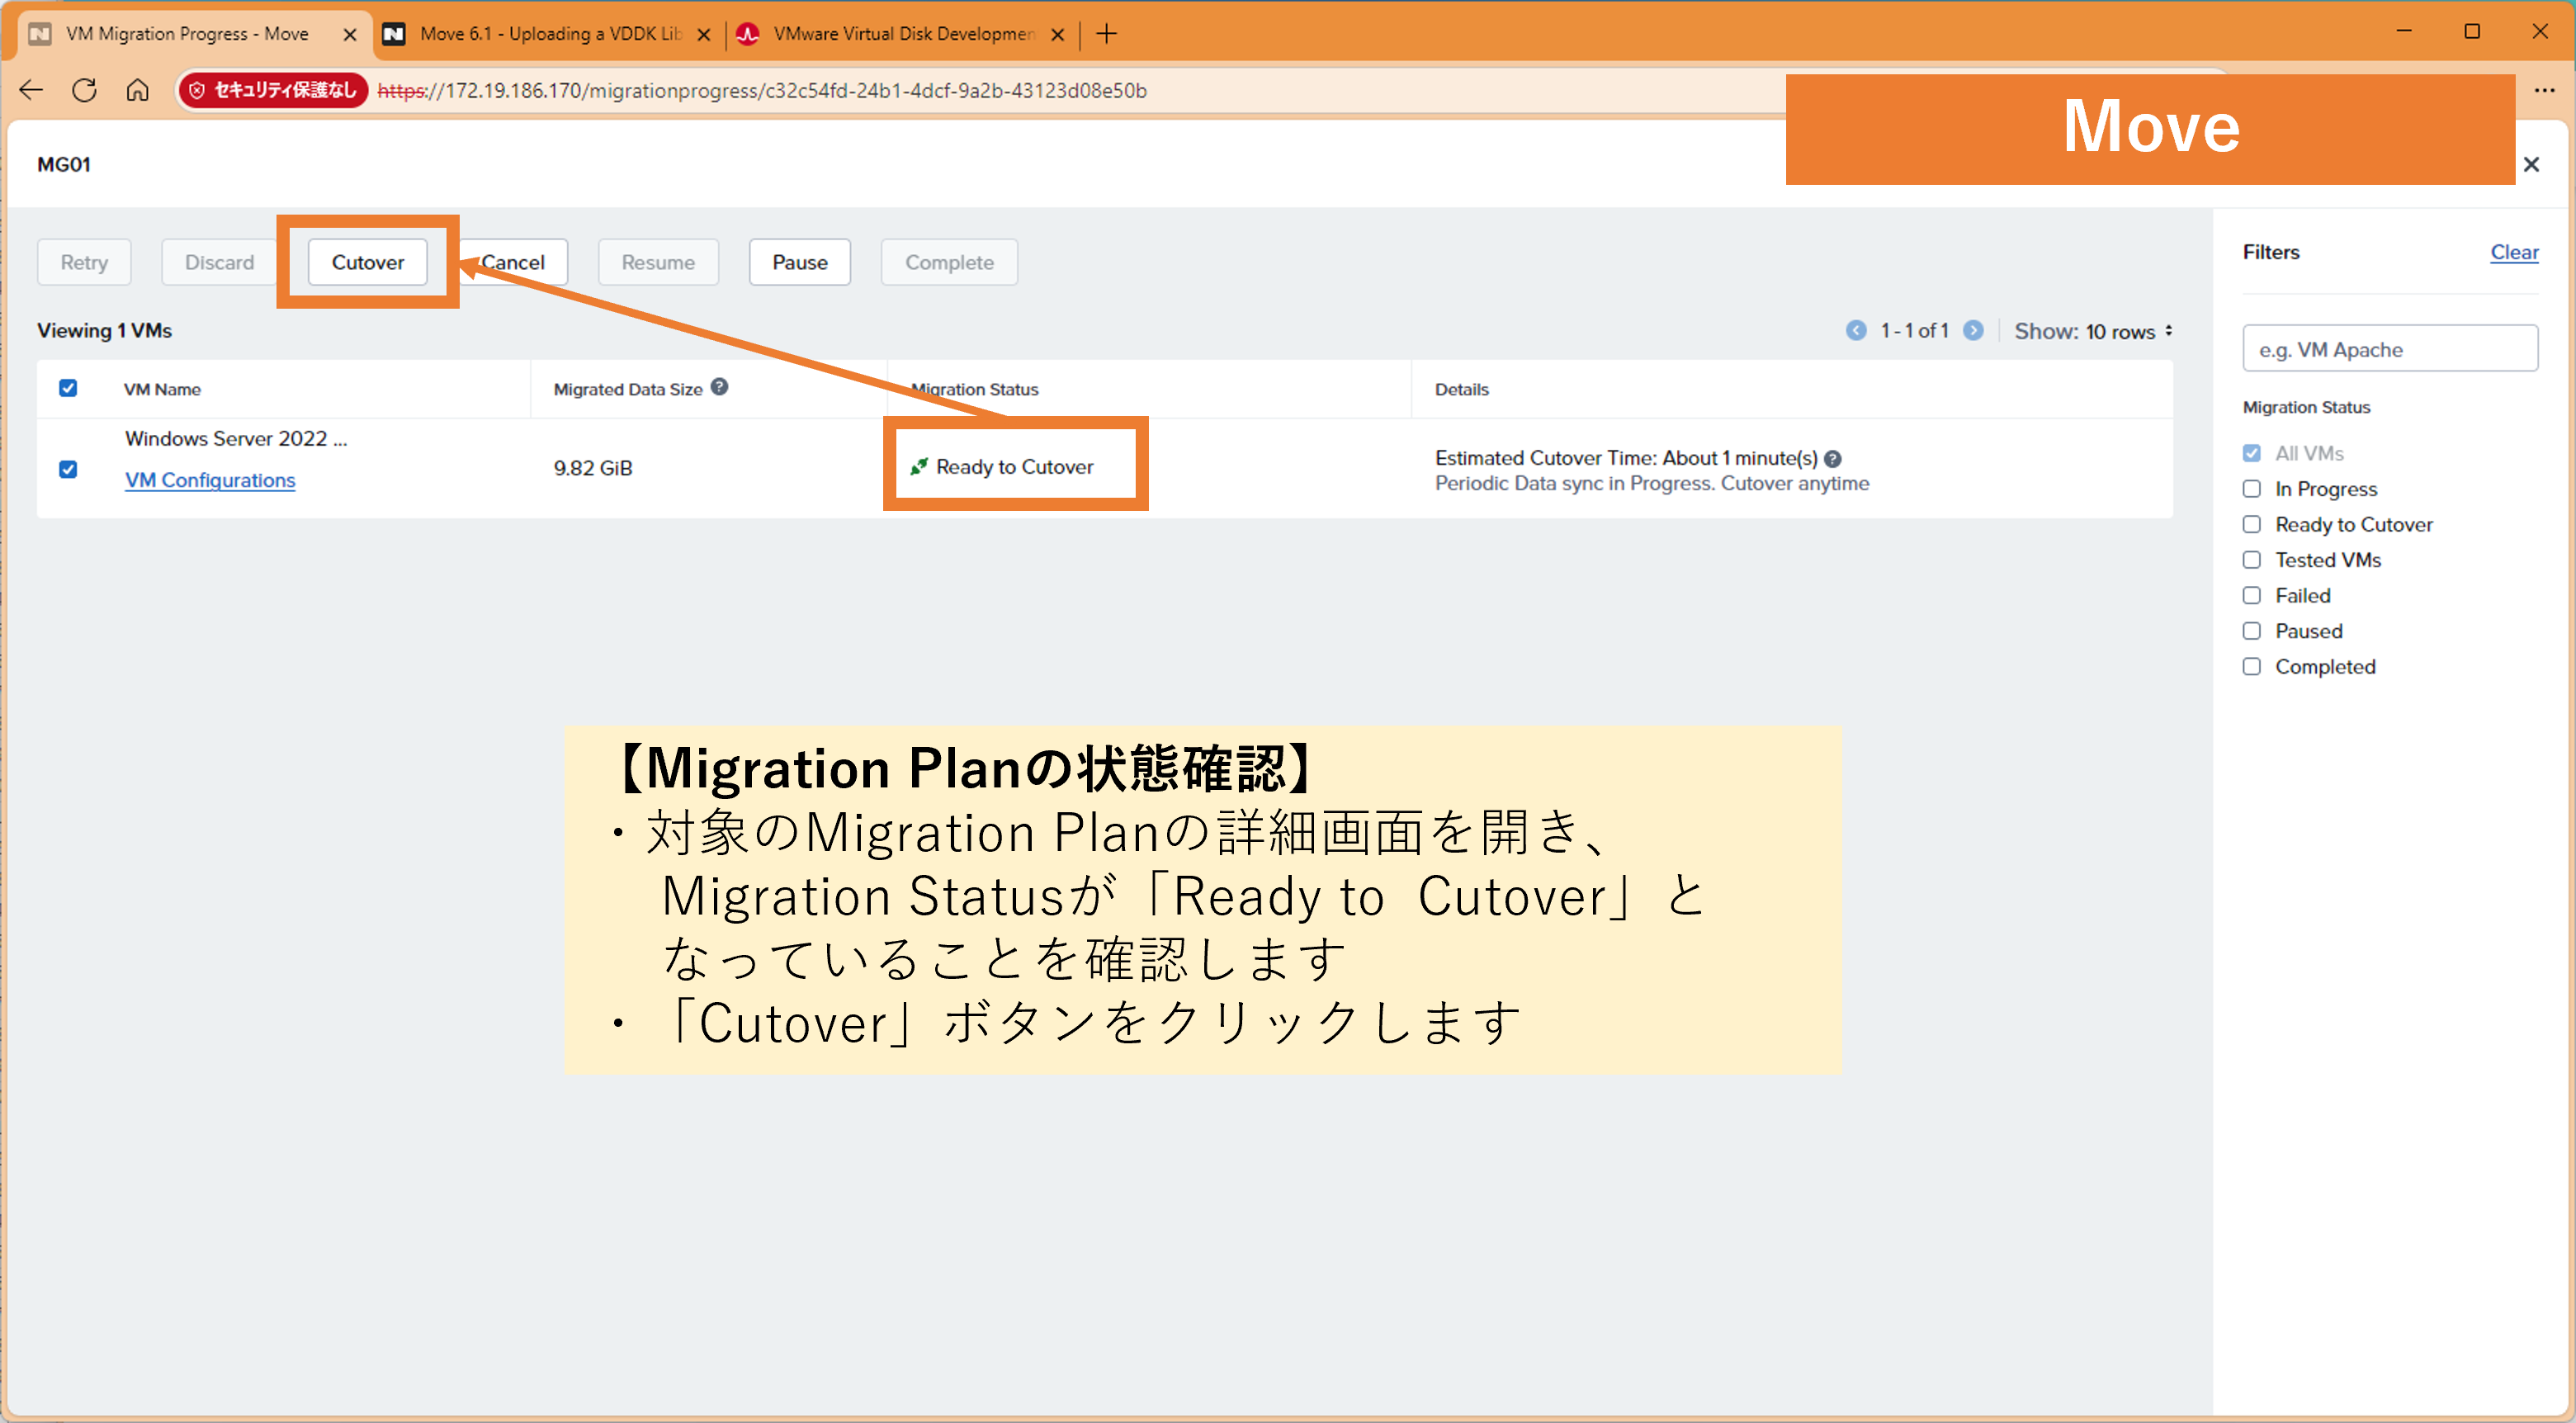
Task: Click the MG01 plan title
Action: [x=64, y=164]
